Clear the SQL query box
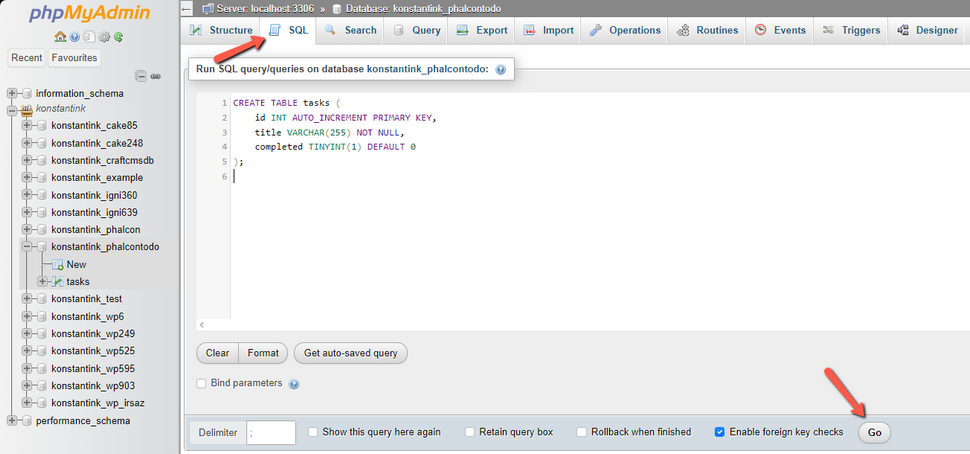Viewport: 970px width, 454px height. 217,353
